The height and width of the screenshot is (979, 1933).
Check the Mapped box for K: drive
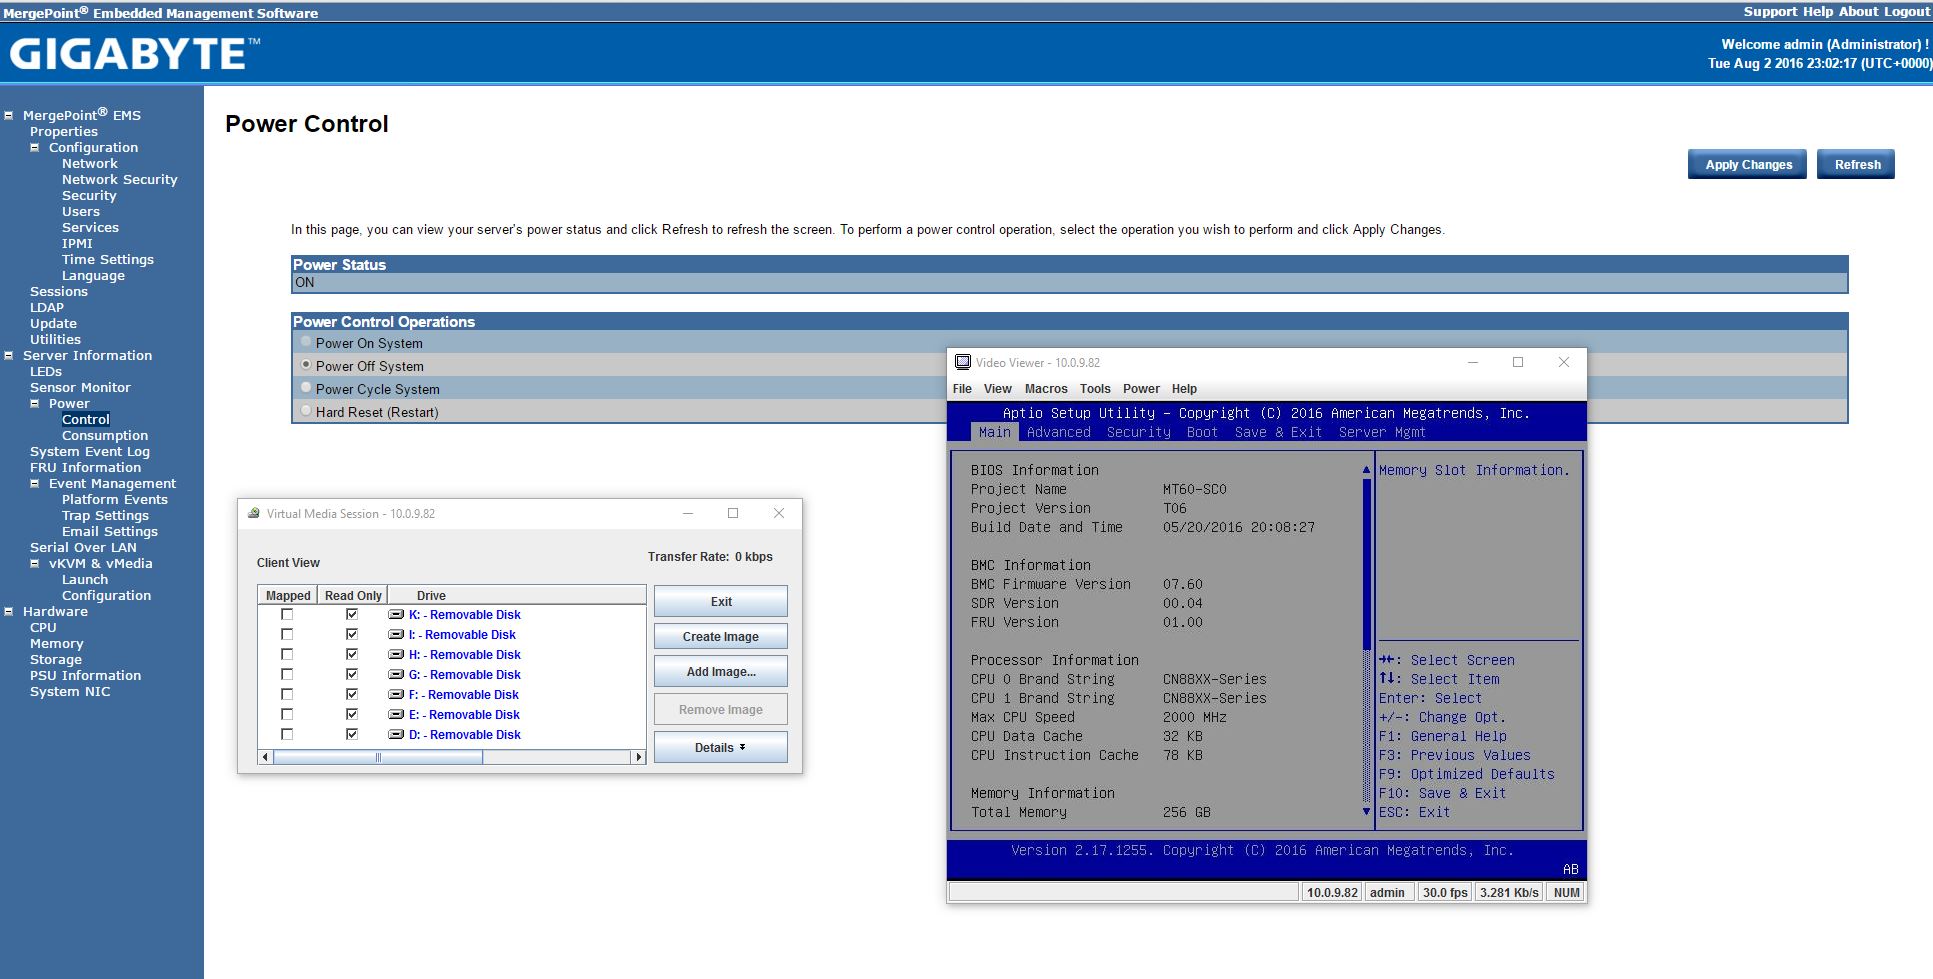tap(287, 615)
